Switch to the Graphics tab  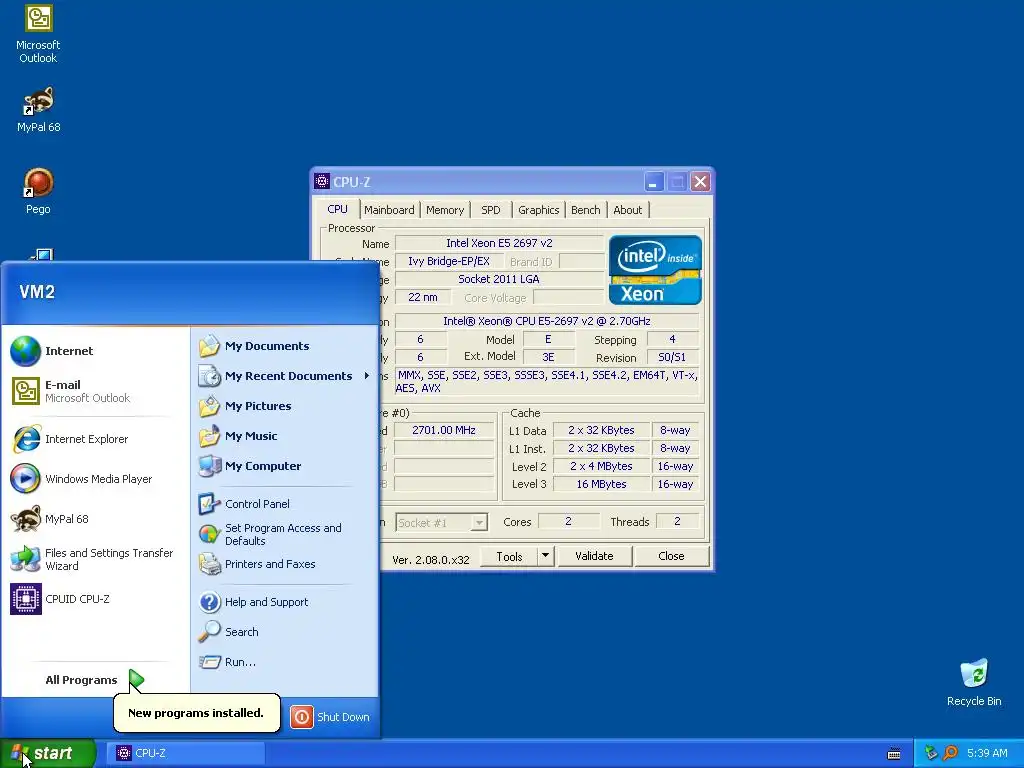pyautogui.click(x=538, y=210)
